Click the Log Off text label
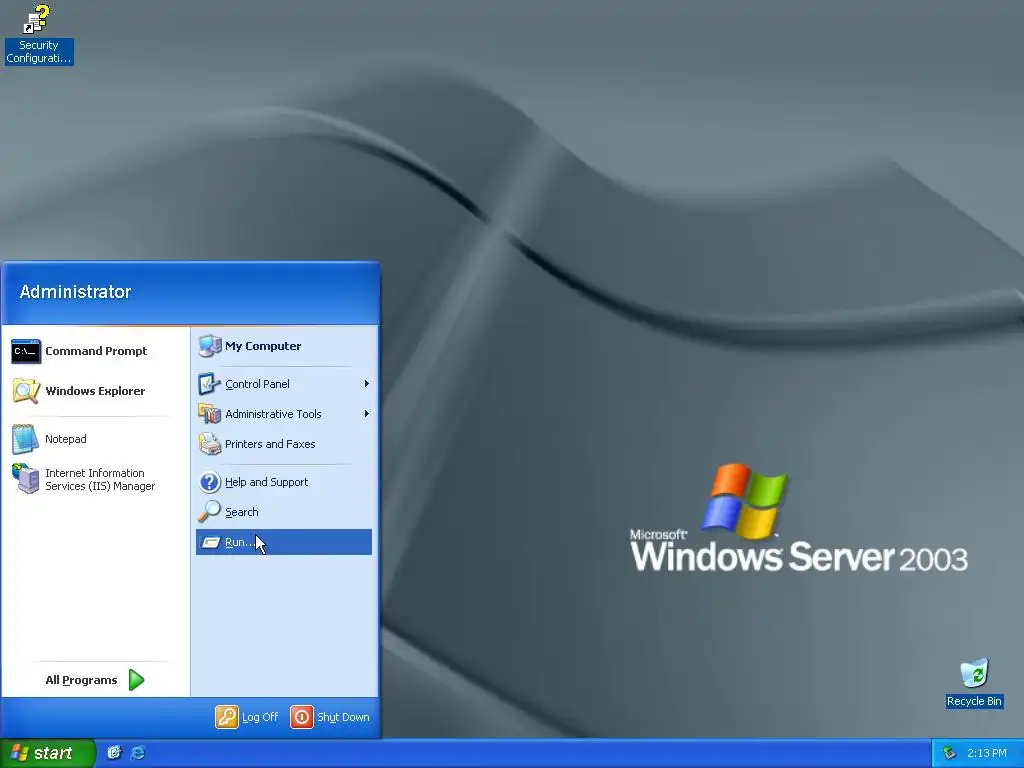 pos(260,717)
